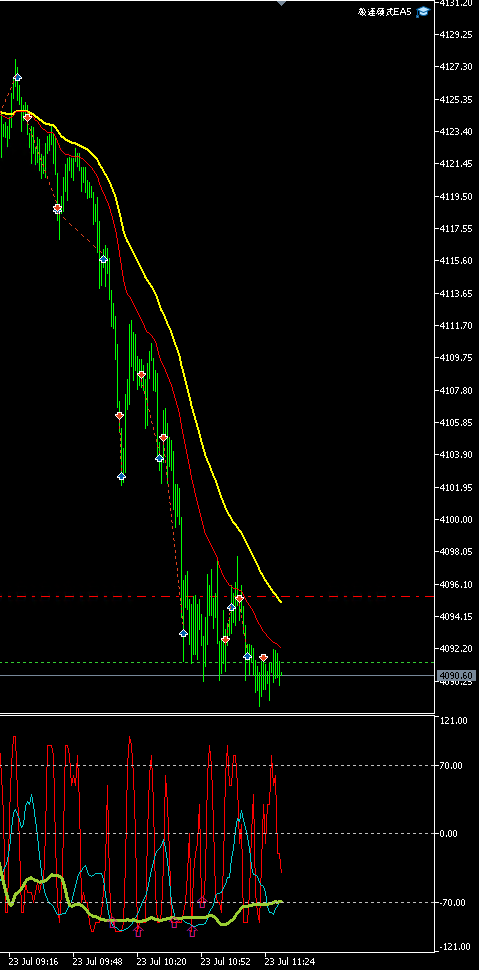Click the 23 Jul 10:20 time label
This screenshot has width=479, height=970.
tap(162, 962)
